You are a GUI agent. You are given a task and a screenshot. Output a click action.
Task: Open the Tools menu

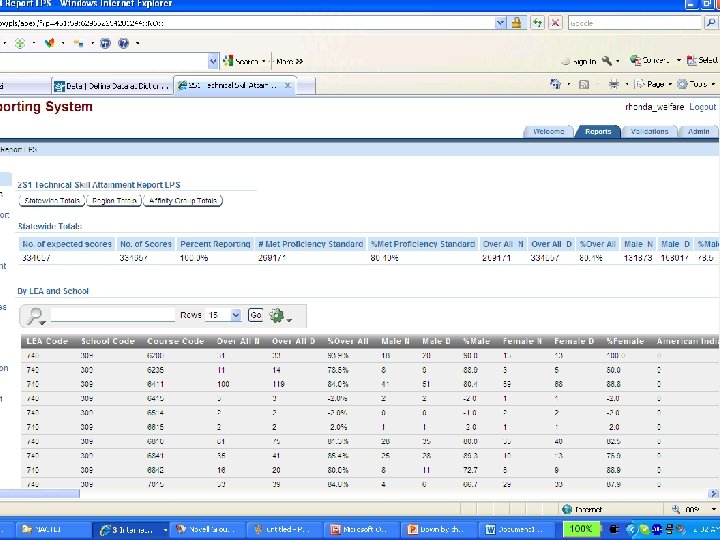[696, 84]
